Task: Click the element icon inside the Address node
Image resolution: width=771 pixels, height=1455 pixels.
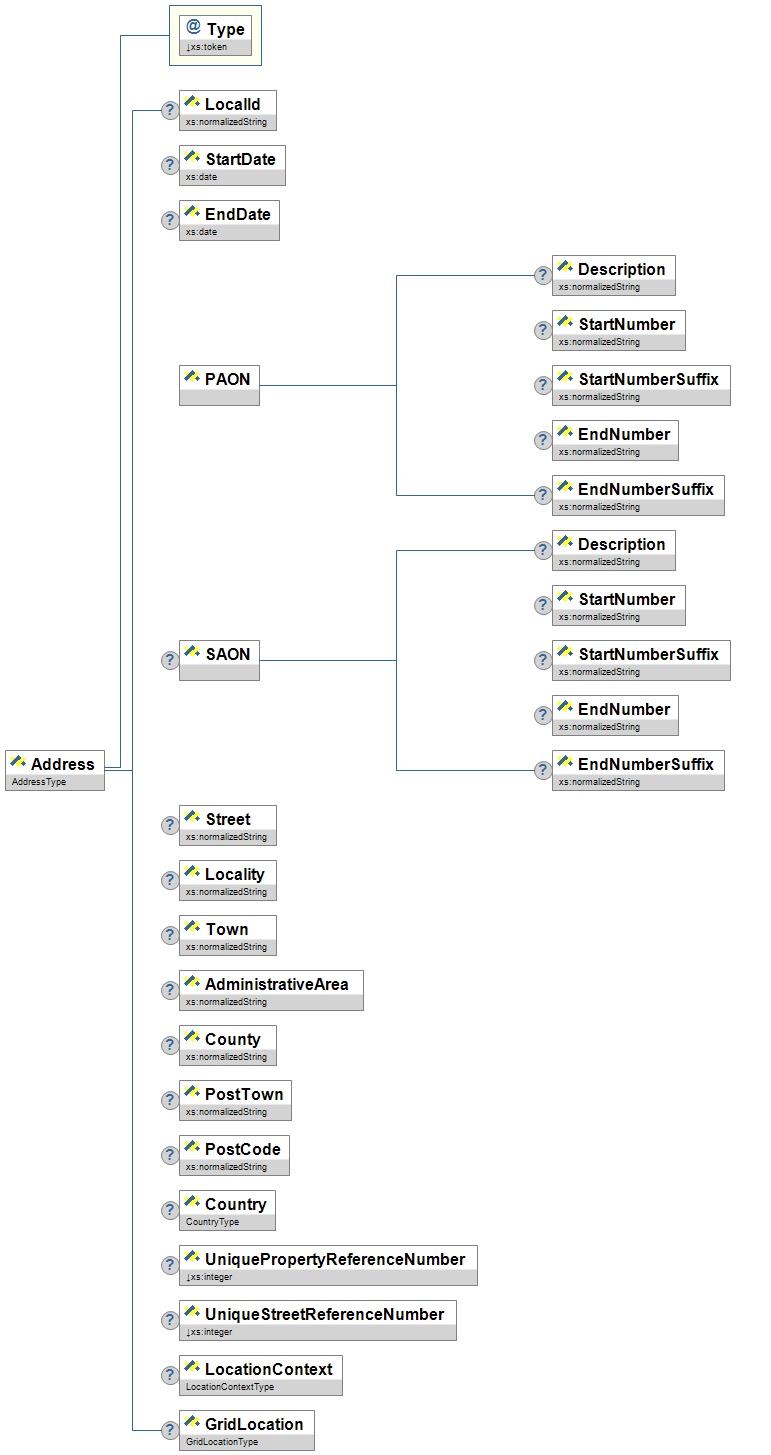Action: coord(18,763)
